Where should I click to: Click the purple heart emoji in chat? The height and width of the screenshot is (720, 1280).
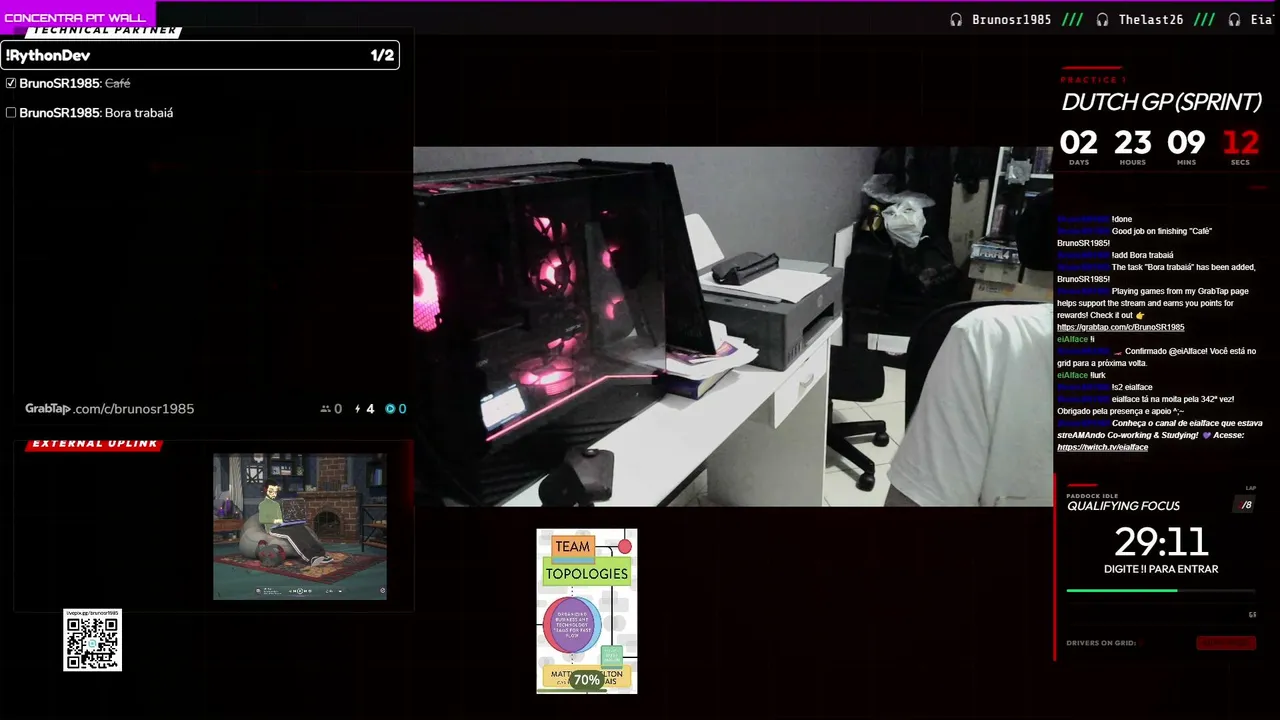tap(1206, 435)
